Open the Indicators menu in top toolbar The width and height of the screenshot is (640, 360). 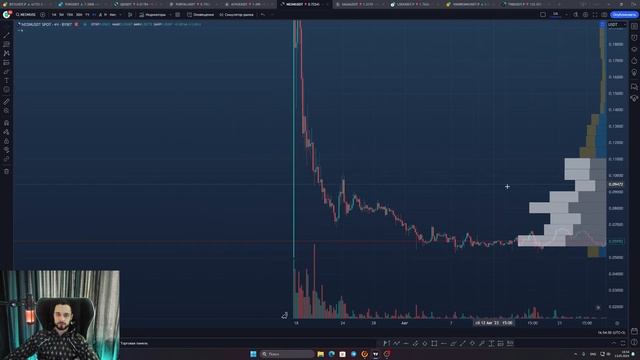(x=153, y=15)
